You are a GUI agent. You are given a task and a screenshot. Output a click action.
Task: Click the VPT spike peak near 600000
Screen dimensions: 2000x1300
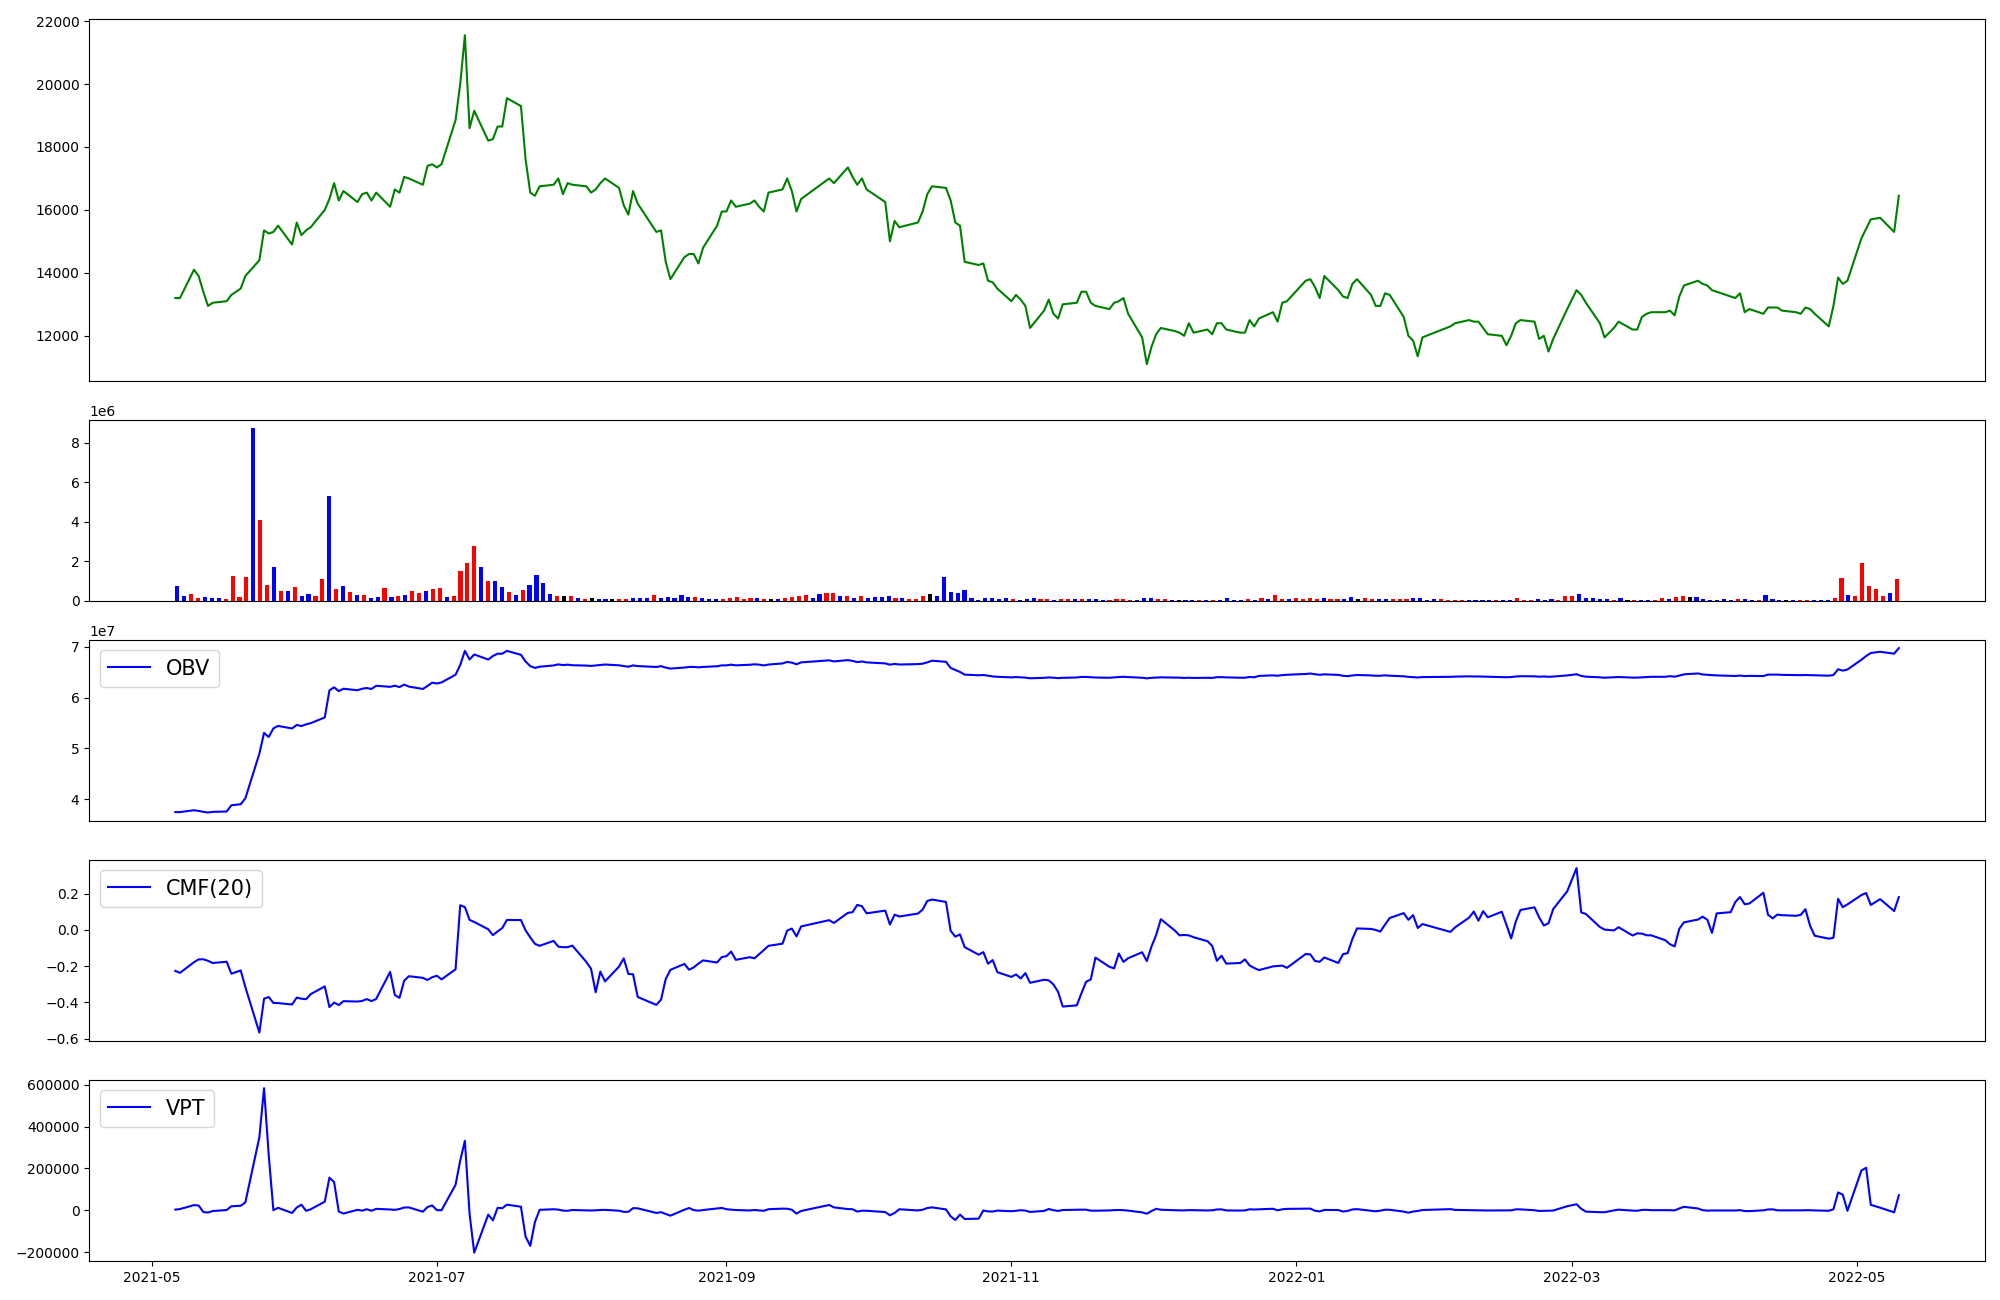point(264,1089)
